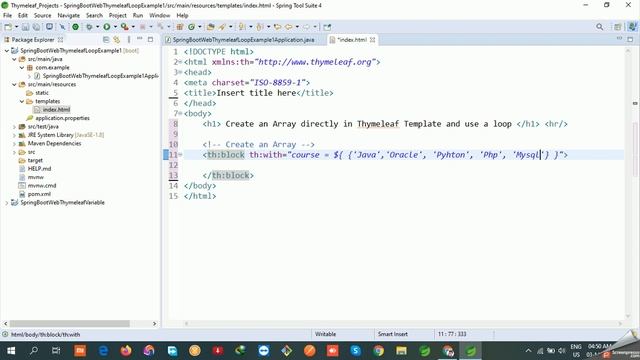The width and height of the screenshot is (640, 360).
Task: Collapse the src/main/java folder
Action: click(x=14, y=59)
